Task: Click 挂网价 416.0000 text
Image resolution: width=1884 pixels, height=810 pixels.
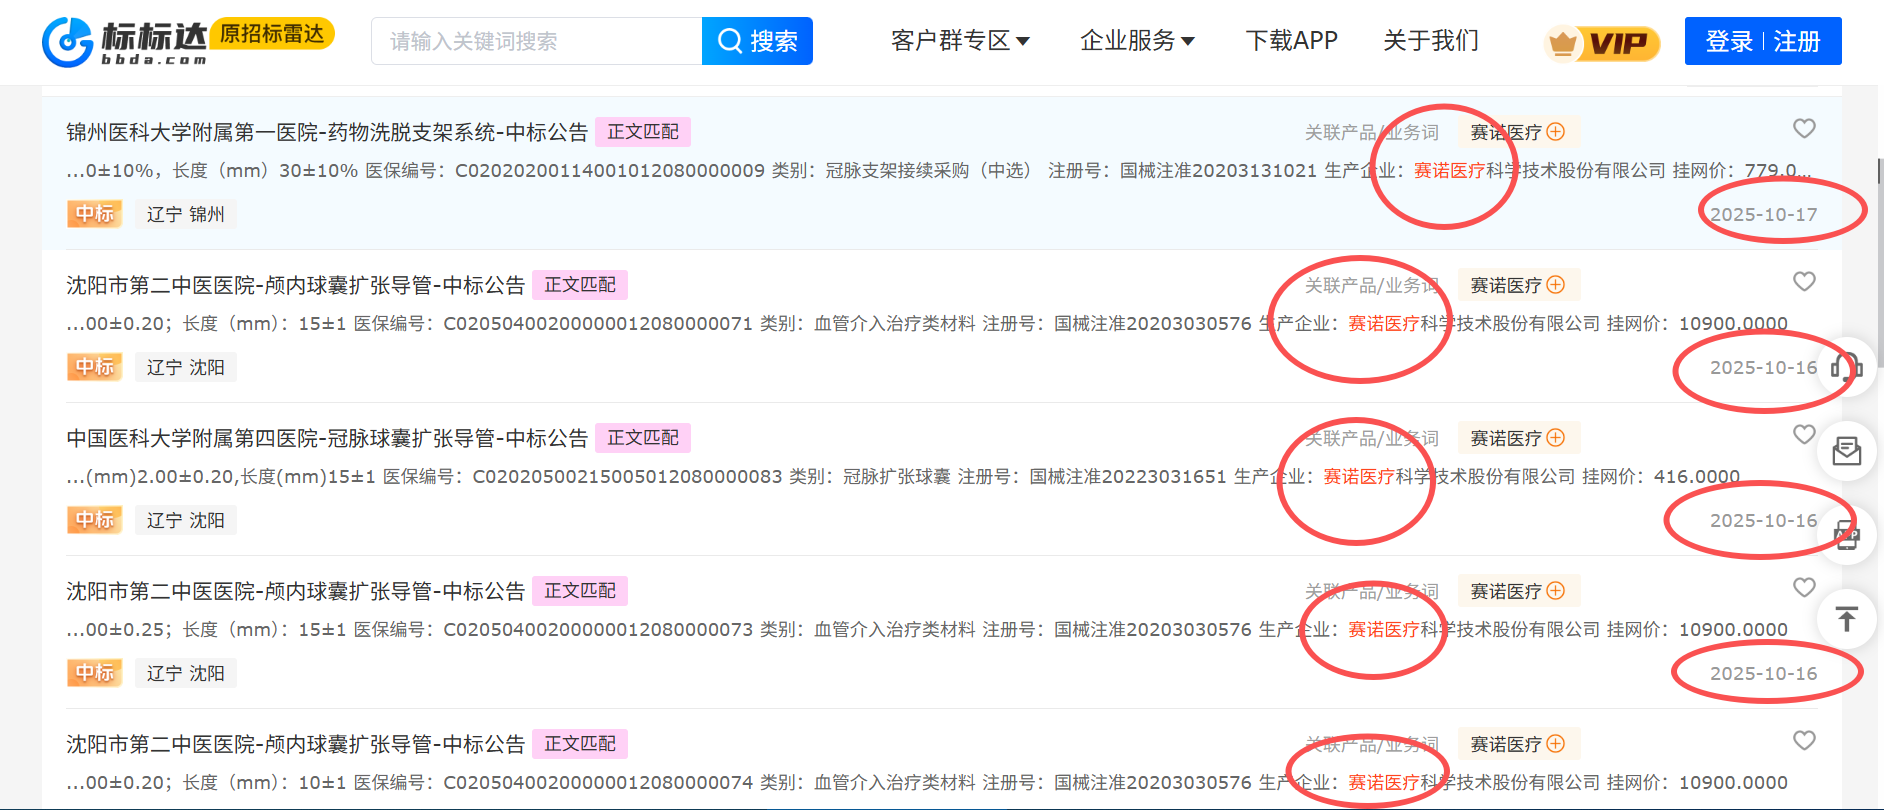Action: click(1661, 476)
